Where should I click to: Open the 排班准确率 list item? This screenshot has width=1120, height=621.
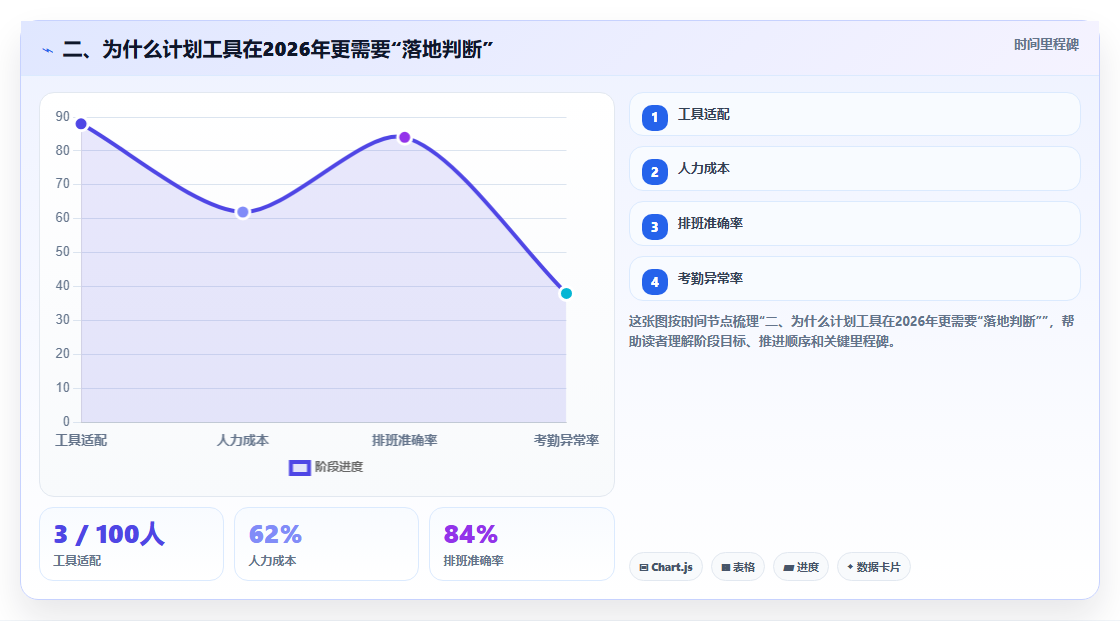pyautogui.click(x=854, y=224)
